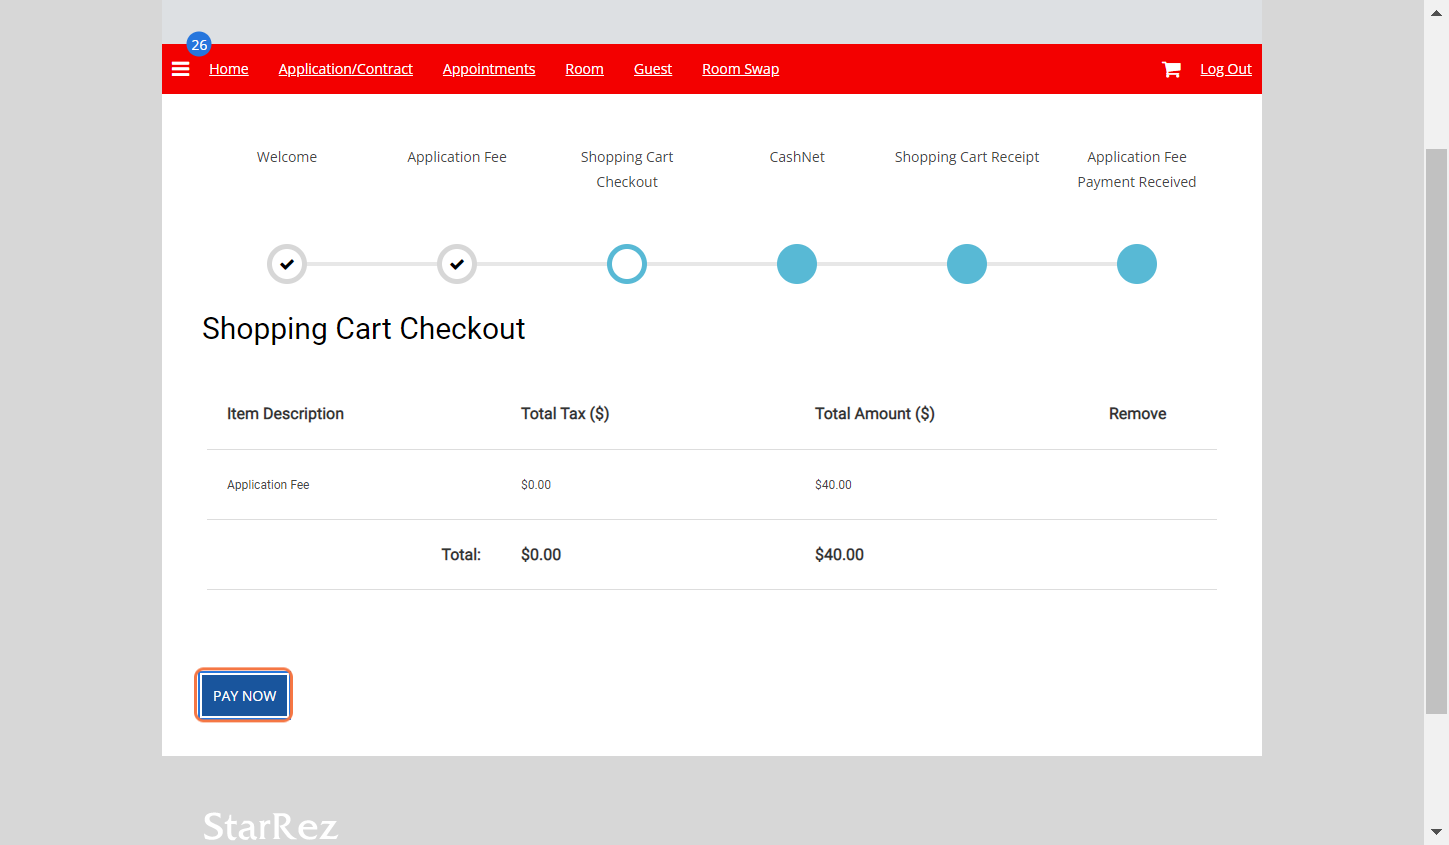This screenshot has height=845, width=1449.
Task: Click the CashNet step label
Action: pyautogui.click(x=797, y=157)
